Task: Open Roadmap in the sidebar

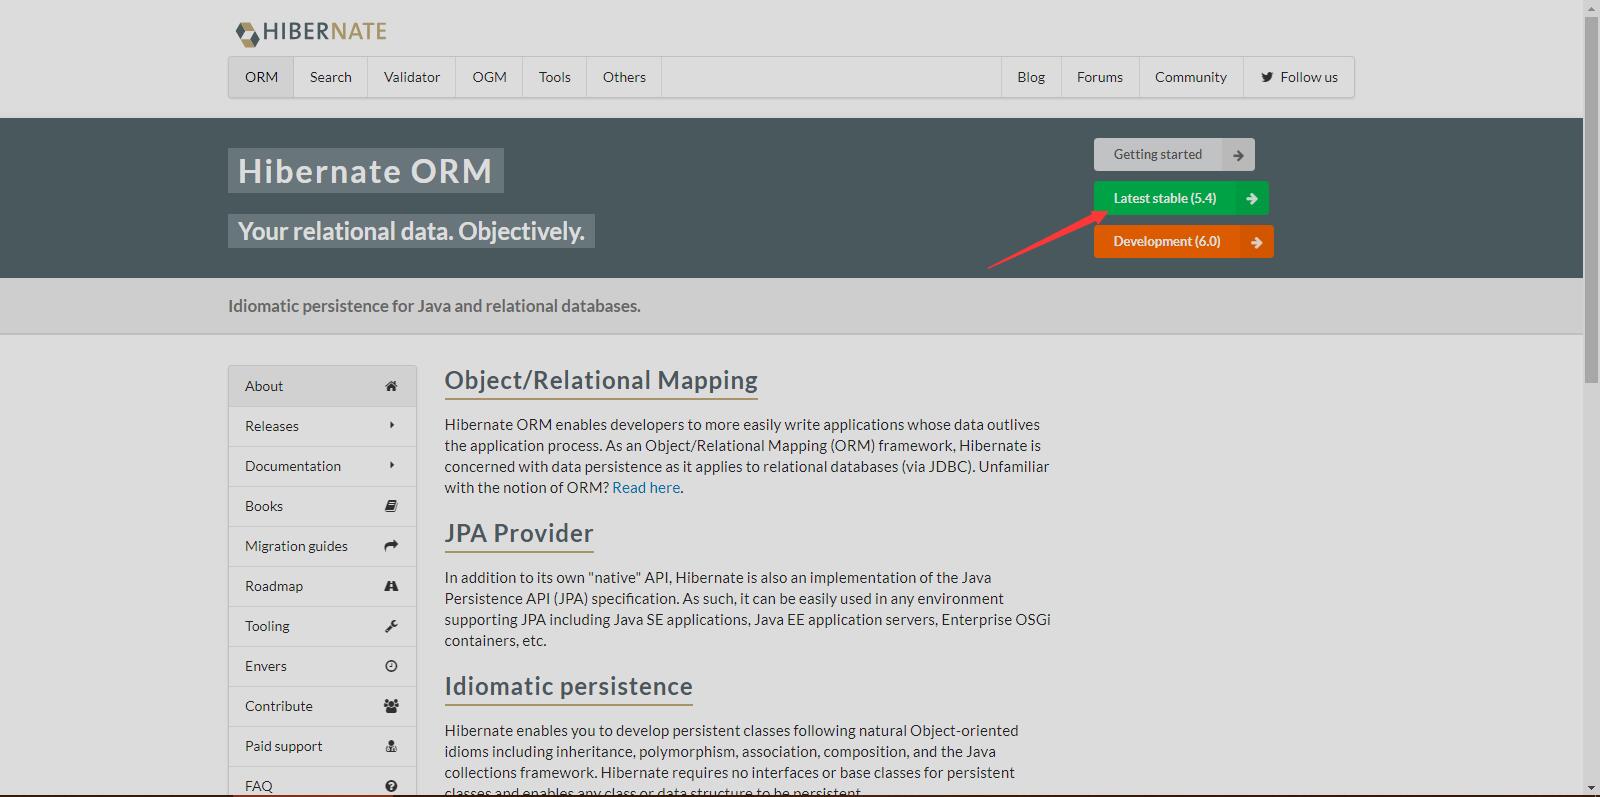Action: (x=322, y=586)
